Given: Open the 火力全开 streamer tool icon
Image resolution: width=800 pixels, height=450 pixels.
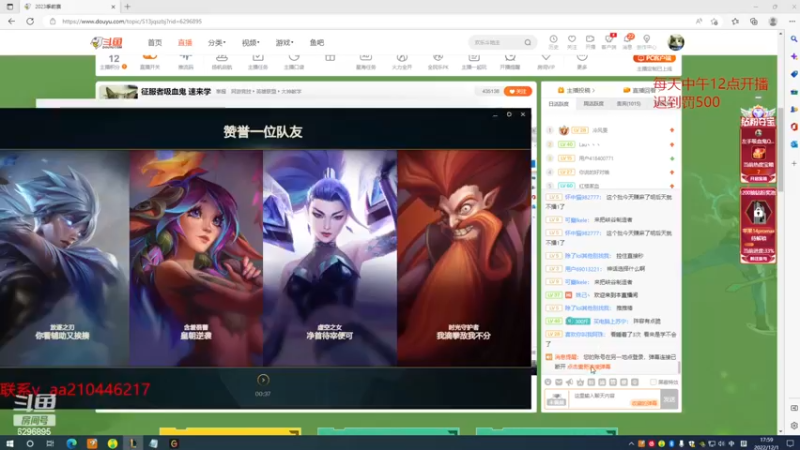Looking at the screenshot, I should (x=402, y=61).
